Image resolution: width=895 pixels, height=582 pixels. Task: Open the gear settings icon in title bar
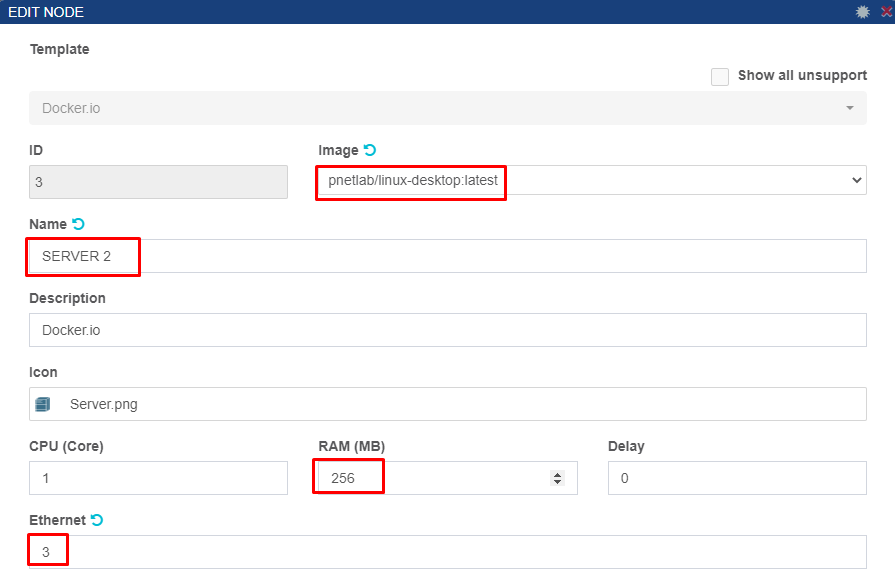tap(862, 11)
